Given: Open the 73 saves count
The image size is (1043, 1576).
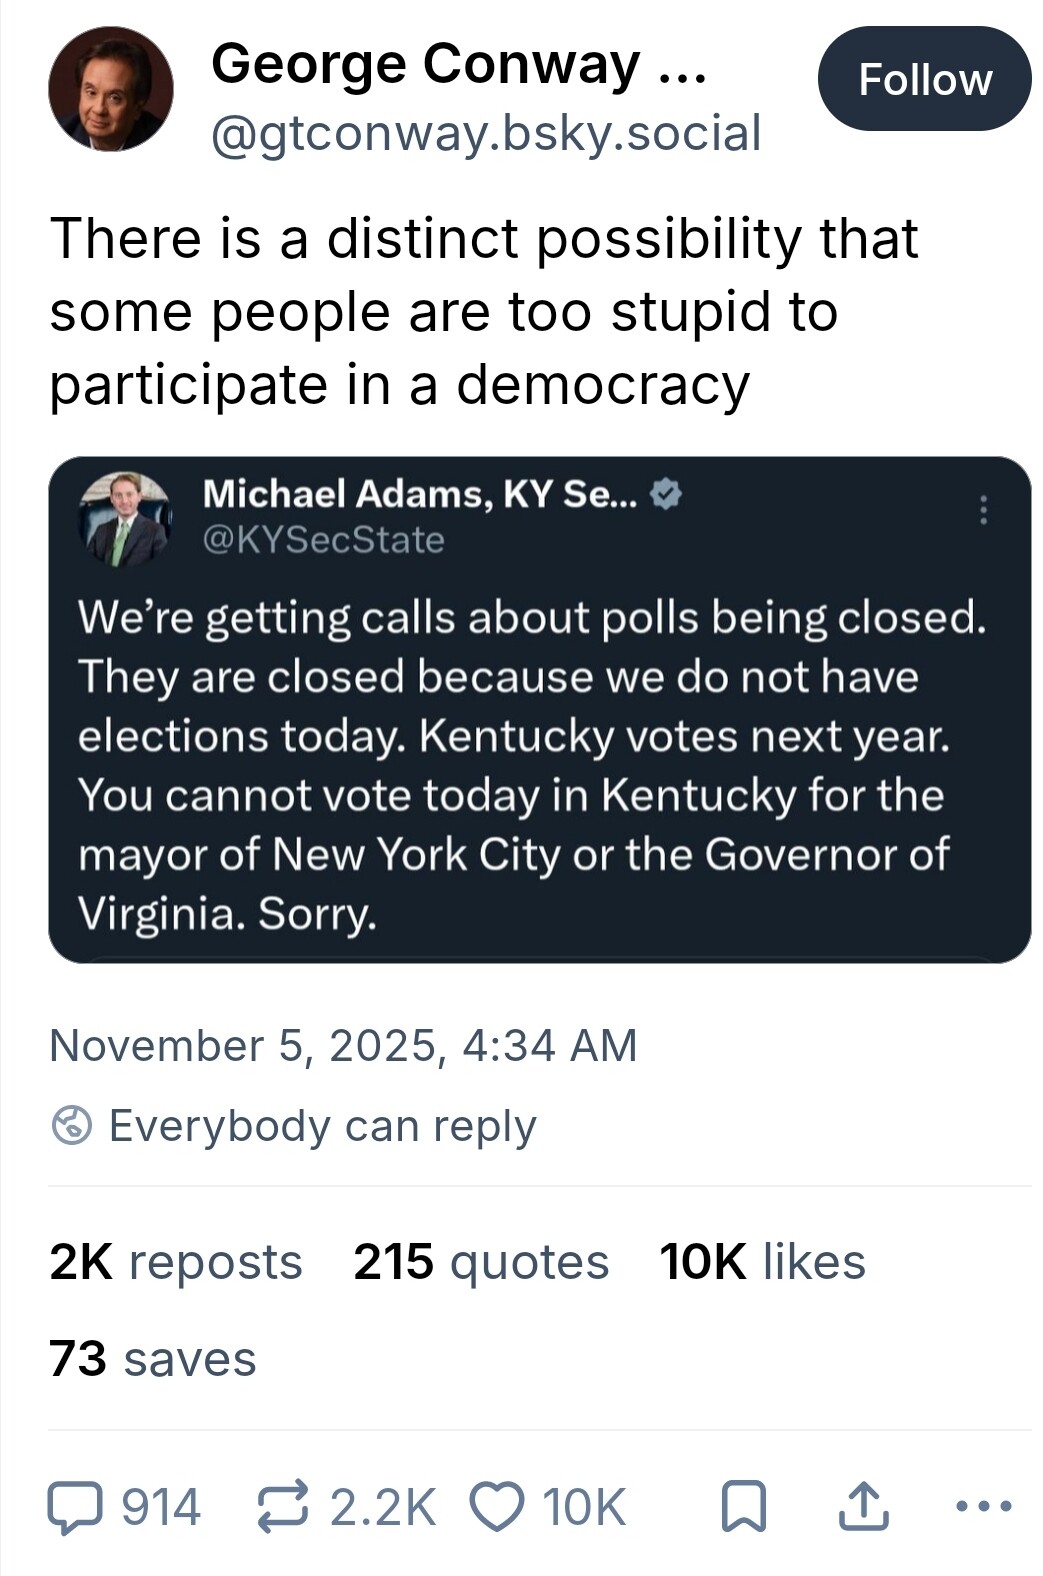Looking at the screenshot, I should point(153,1359).
